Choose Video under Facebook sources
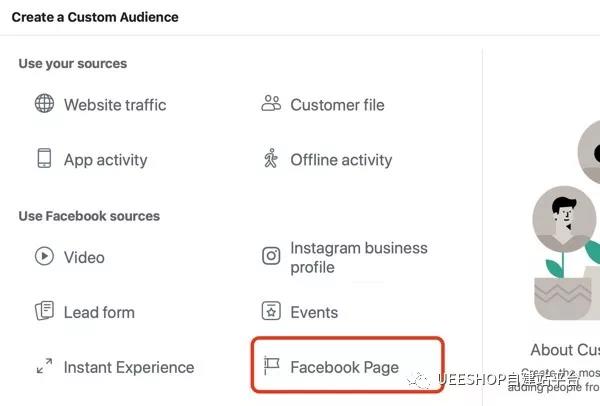The image size is (600, 406). click(x=84, y=257)
